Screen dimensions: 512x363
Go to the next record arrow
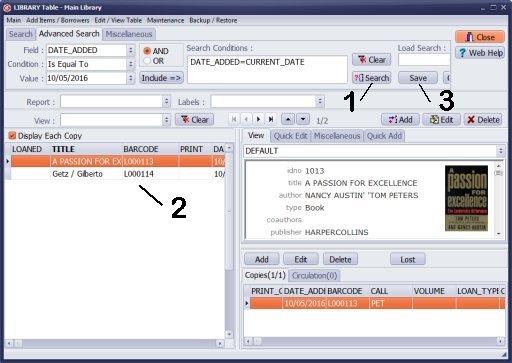(x=258, y=119)
